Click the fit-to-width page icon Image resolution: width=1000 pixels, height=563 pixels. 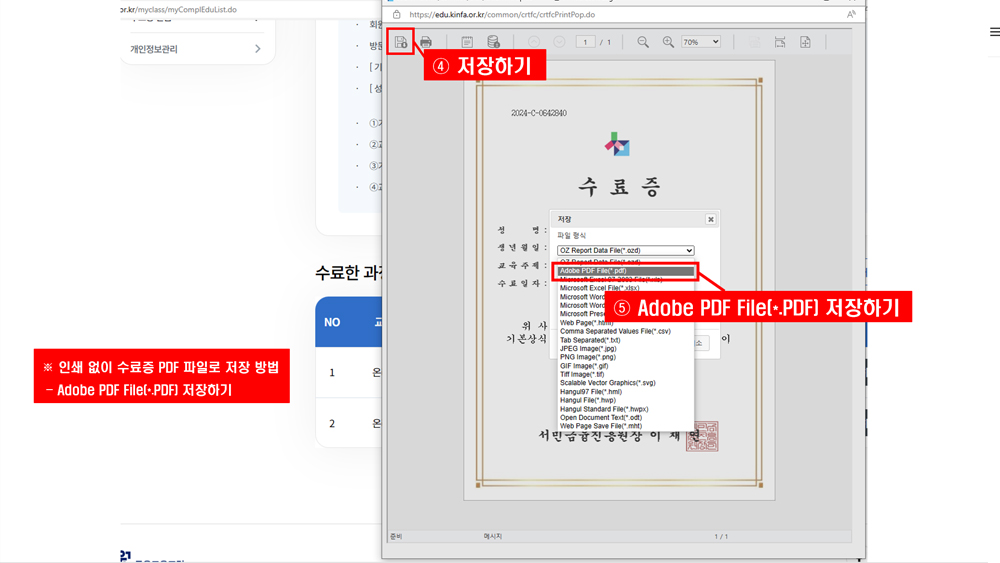coord(780,42)
